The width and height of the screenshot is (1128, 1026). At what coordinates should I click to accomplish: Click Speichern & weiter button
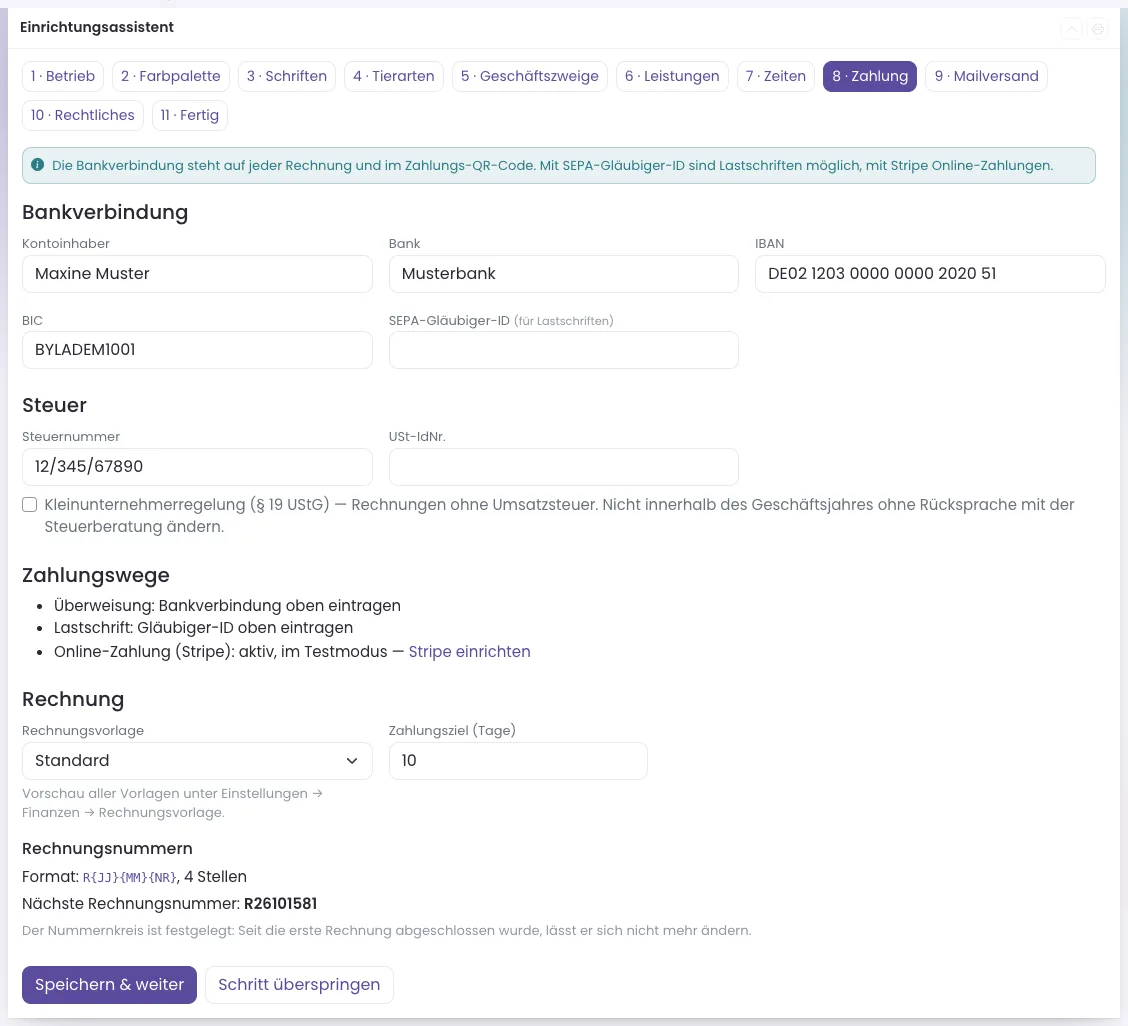click(109, 984)
